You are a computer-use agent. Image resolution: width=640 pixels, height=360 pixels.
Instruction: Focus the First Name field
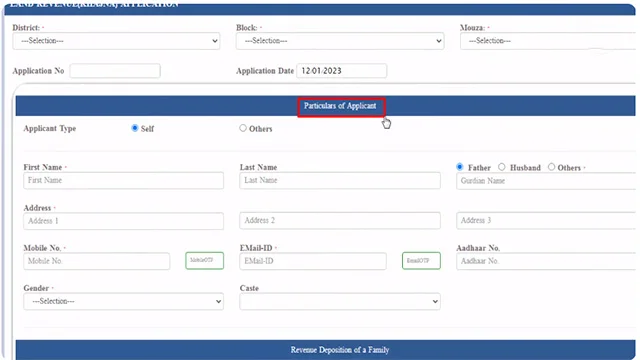click(123, 180)
